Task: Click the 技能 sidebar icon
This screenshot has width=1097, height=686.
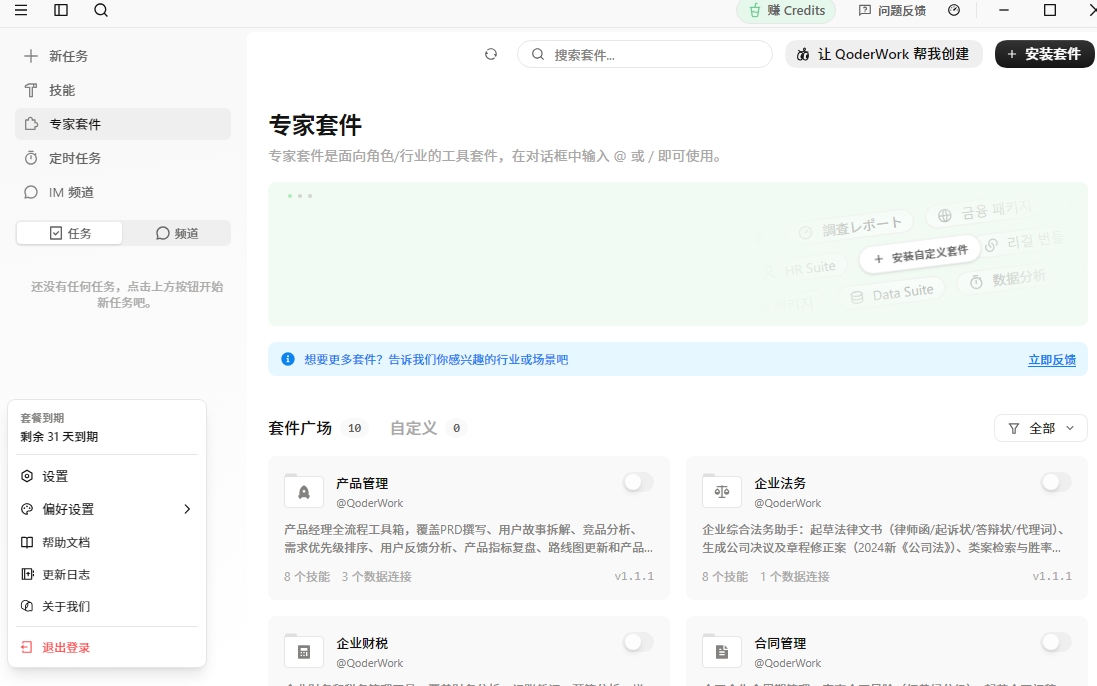Action: click(x=31, y=90)
